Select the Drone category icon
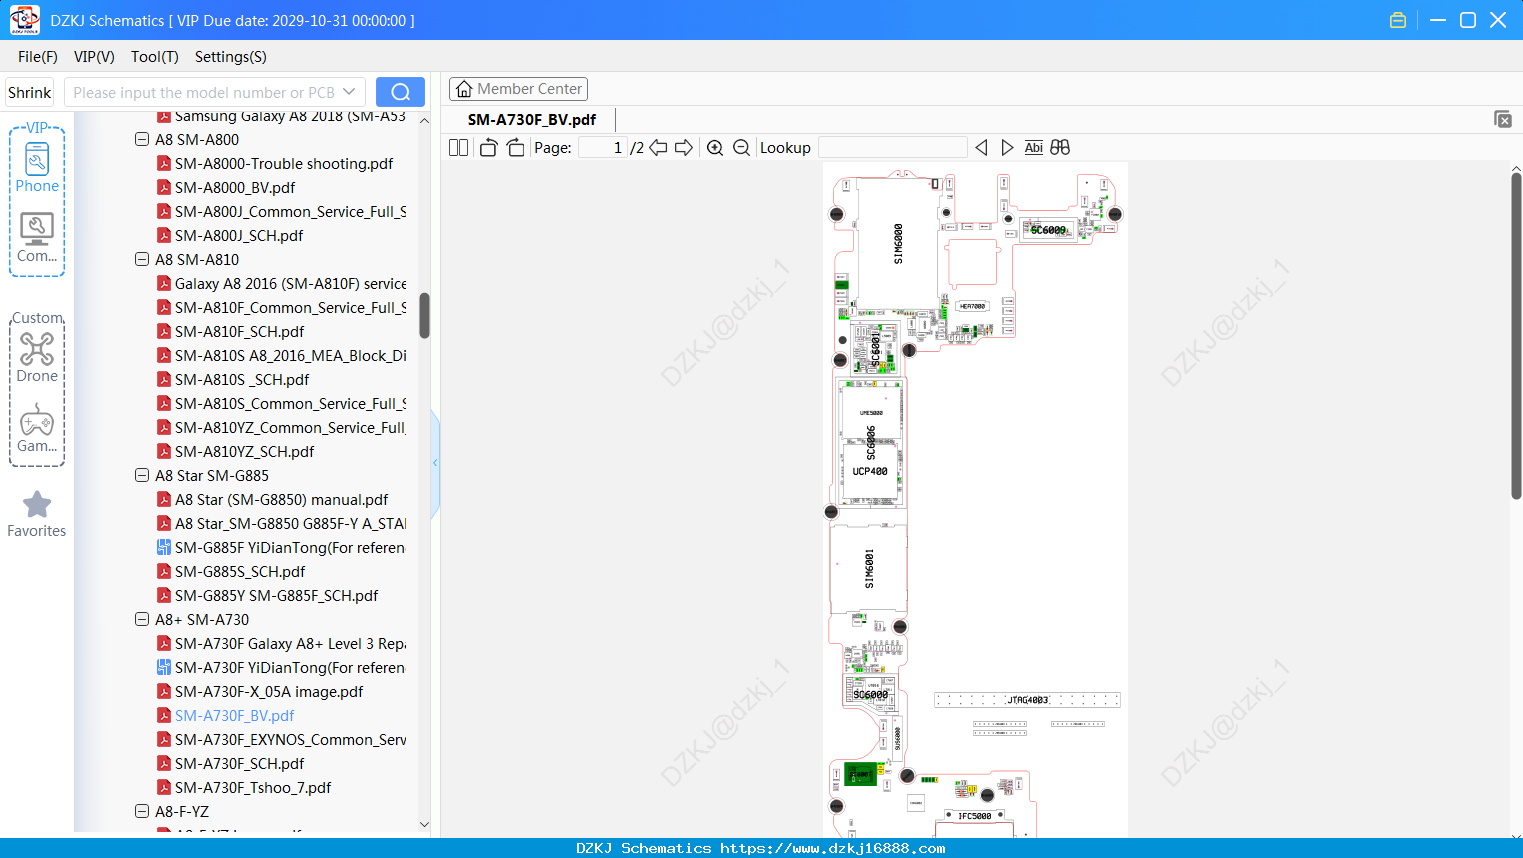This screenshot has height=858, width=1523. click(x=37, y=357)
